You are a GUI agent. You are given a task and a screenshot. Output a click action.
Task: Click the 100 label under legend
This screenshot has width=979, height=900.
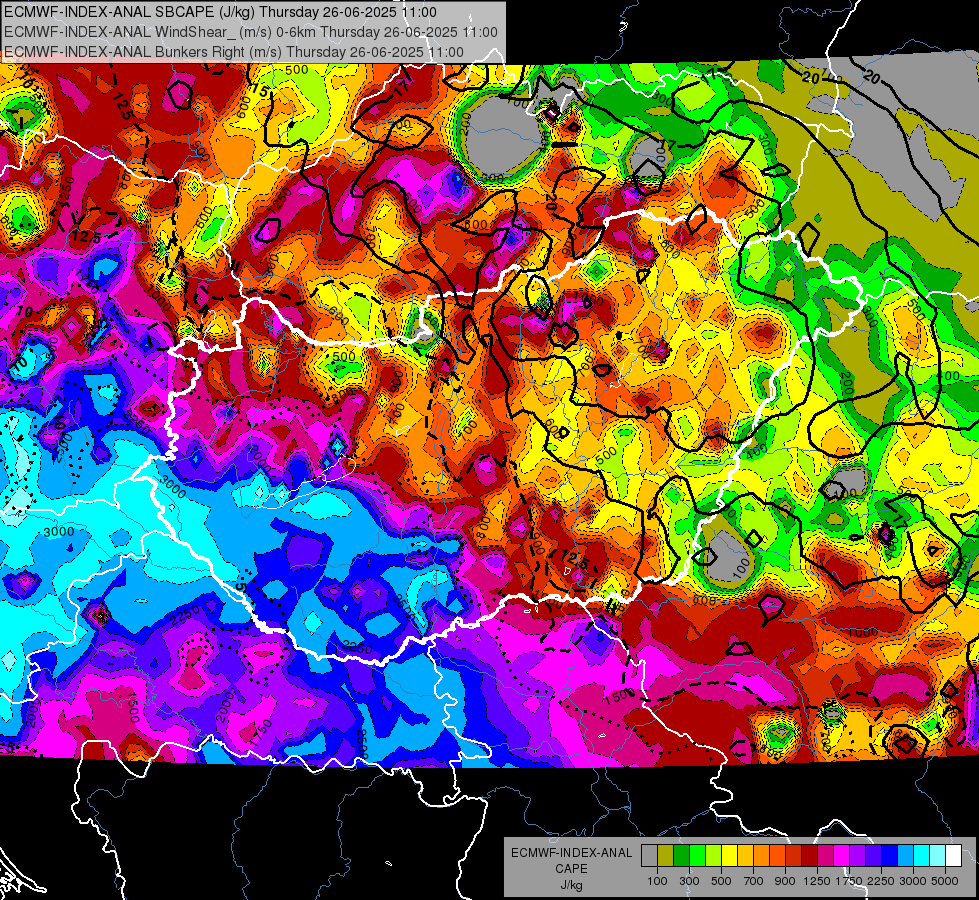click(x=657, y=881)
